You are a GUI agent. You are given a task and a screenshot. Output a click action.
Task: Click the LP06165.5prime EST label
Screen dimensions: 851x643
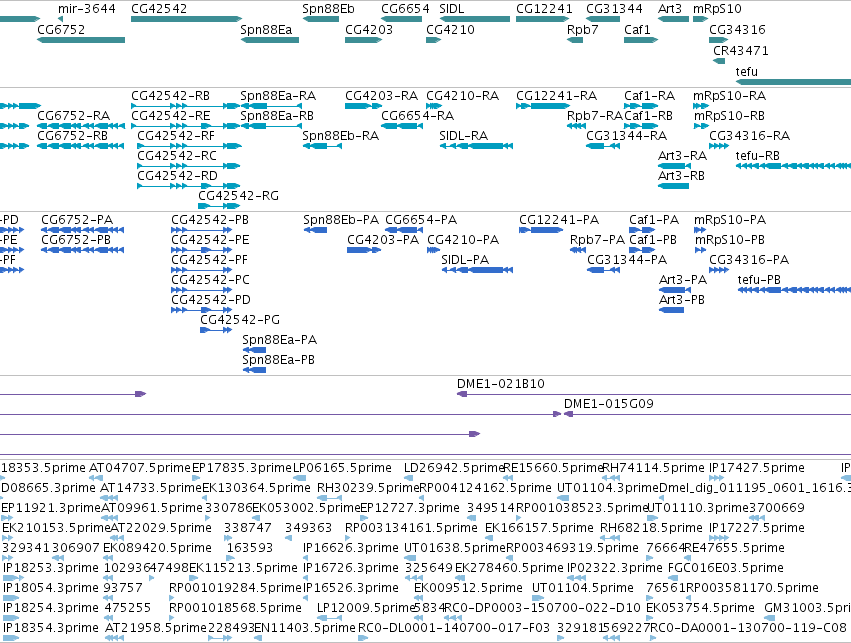(x=342, y=468)
